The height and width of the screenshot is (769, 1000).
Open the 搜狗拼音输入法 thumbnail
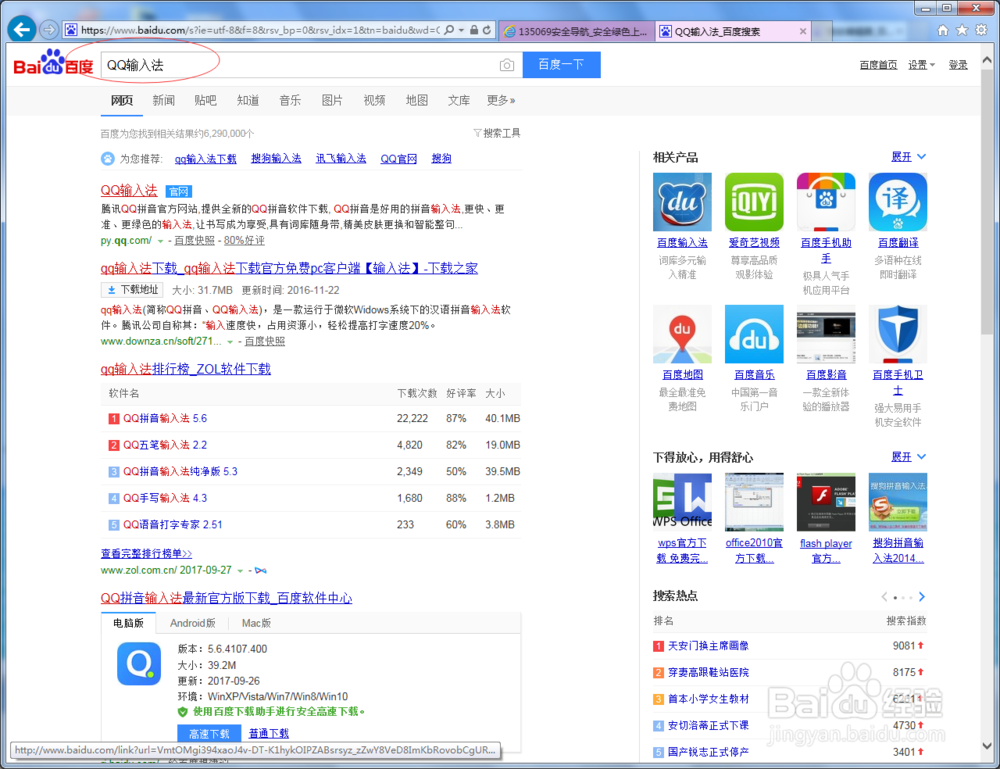(x=898, y=502)
